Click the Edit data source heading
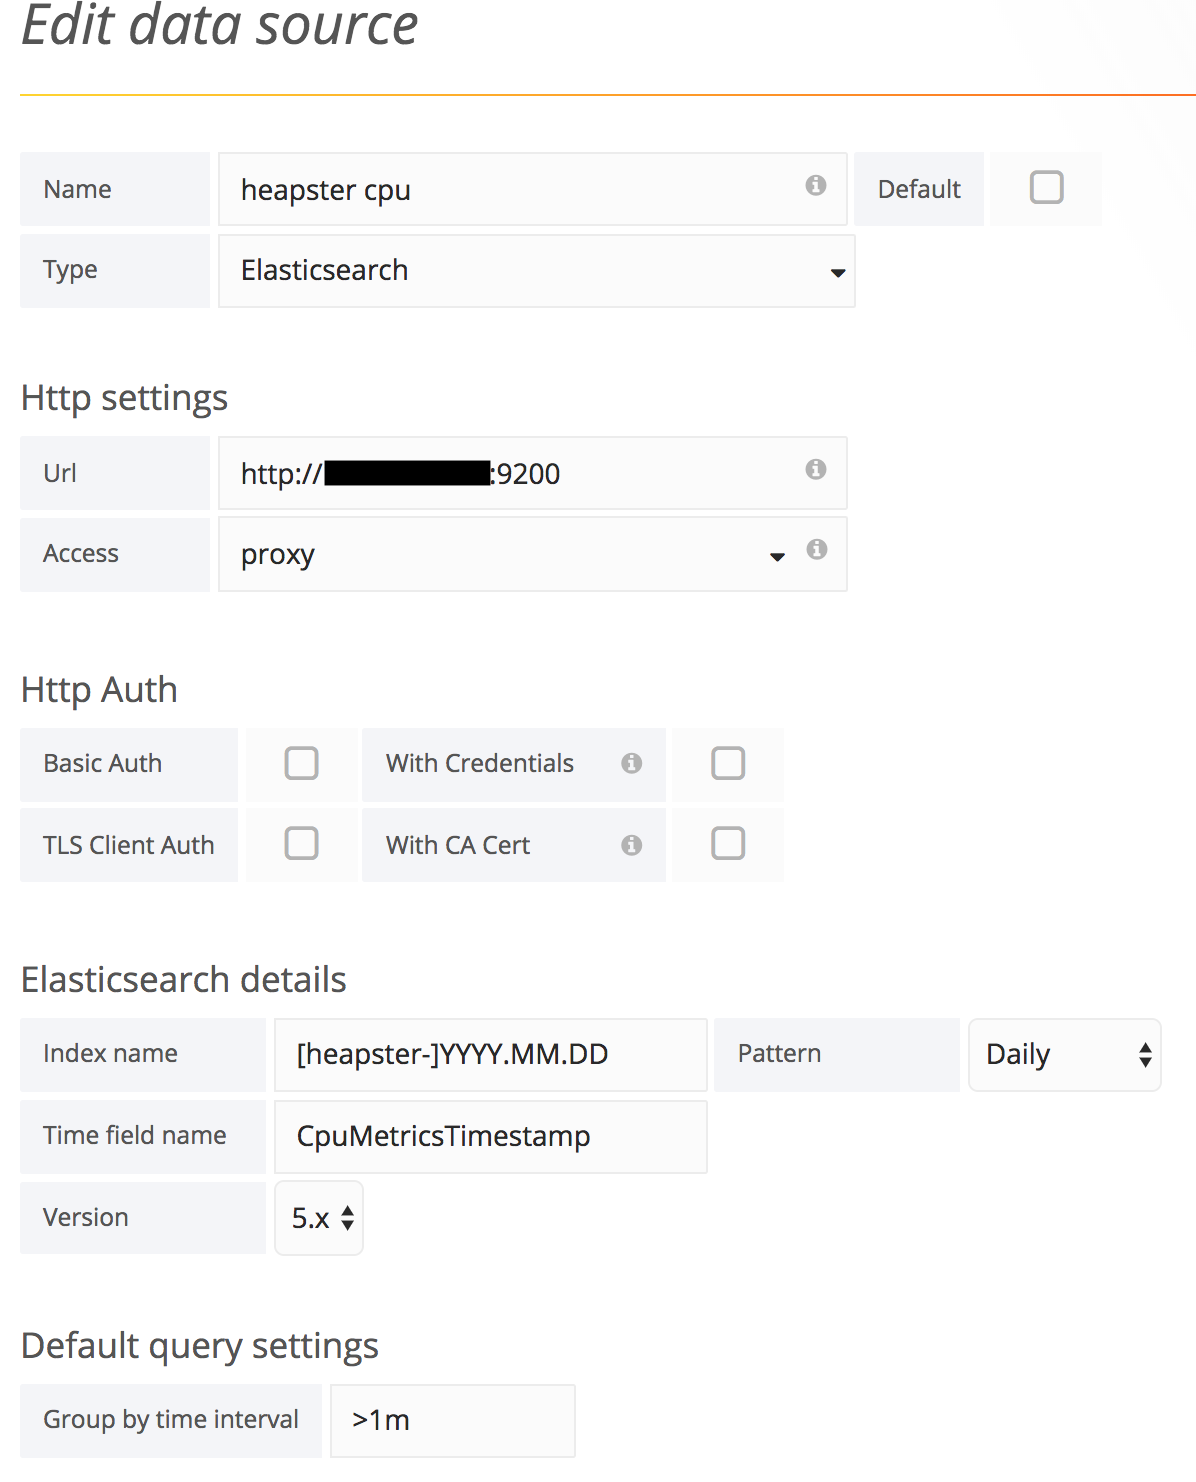Image resolution: width=1196 pixels, height=1482 pixels. click(x=219, y=26)
